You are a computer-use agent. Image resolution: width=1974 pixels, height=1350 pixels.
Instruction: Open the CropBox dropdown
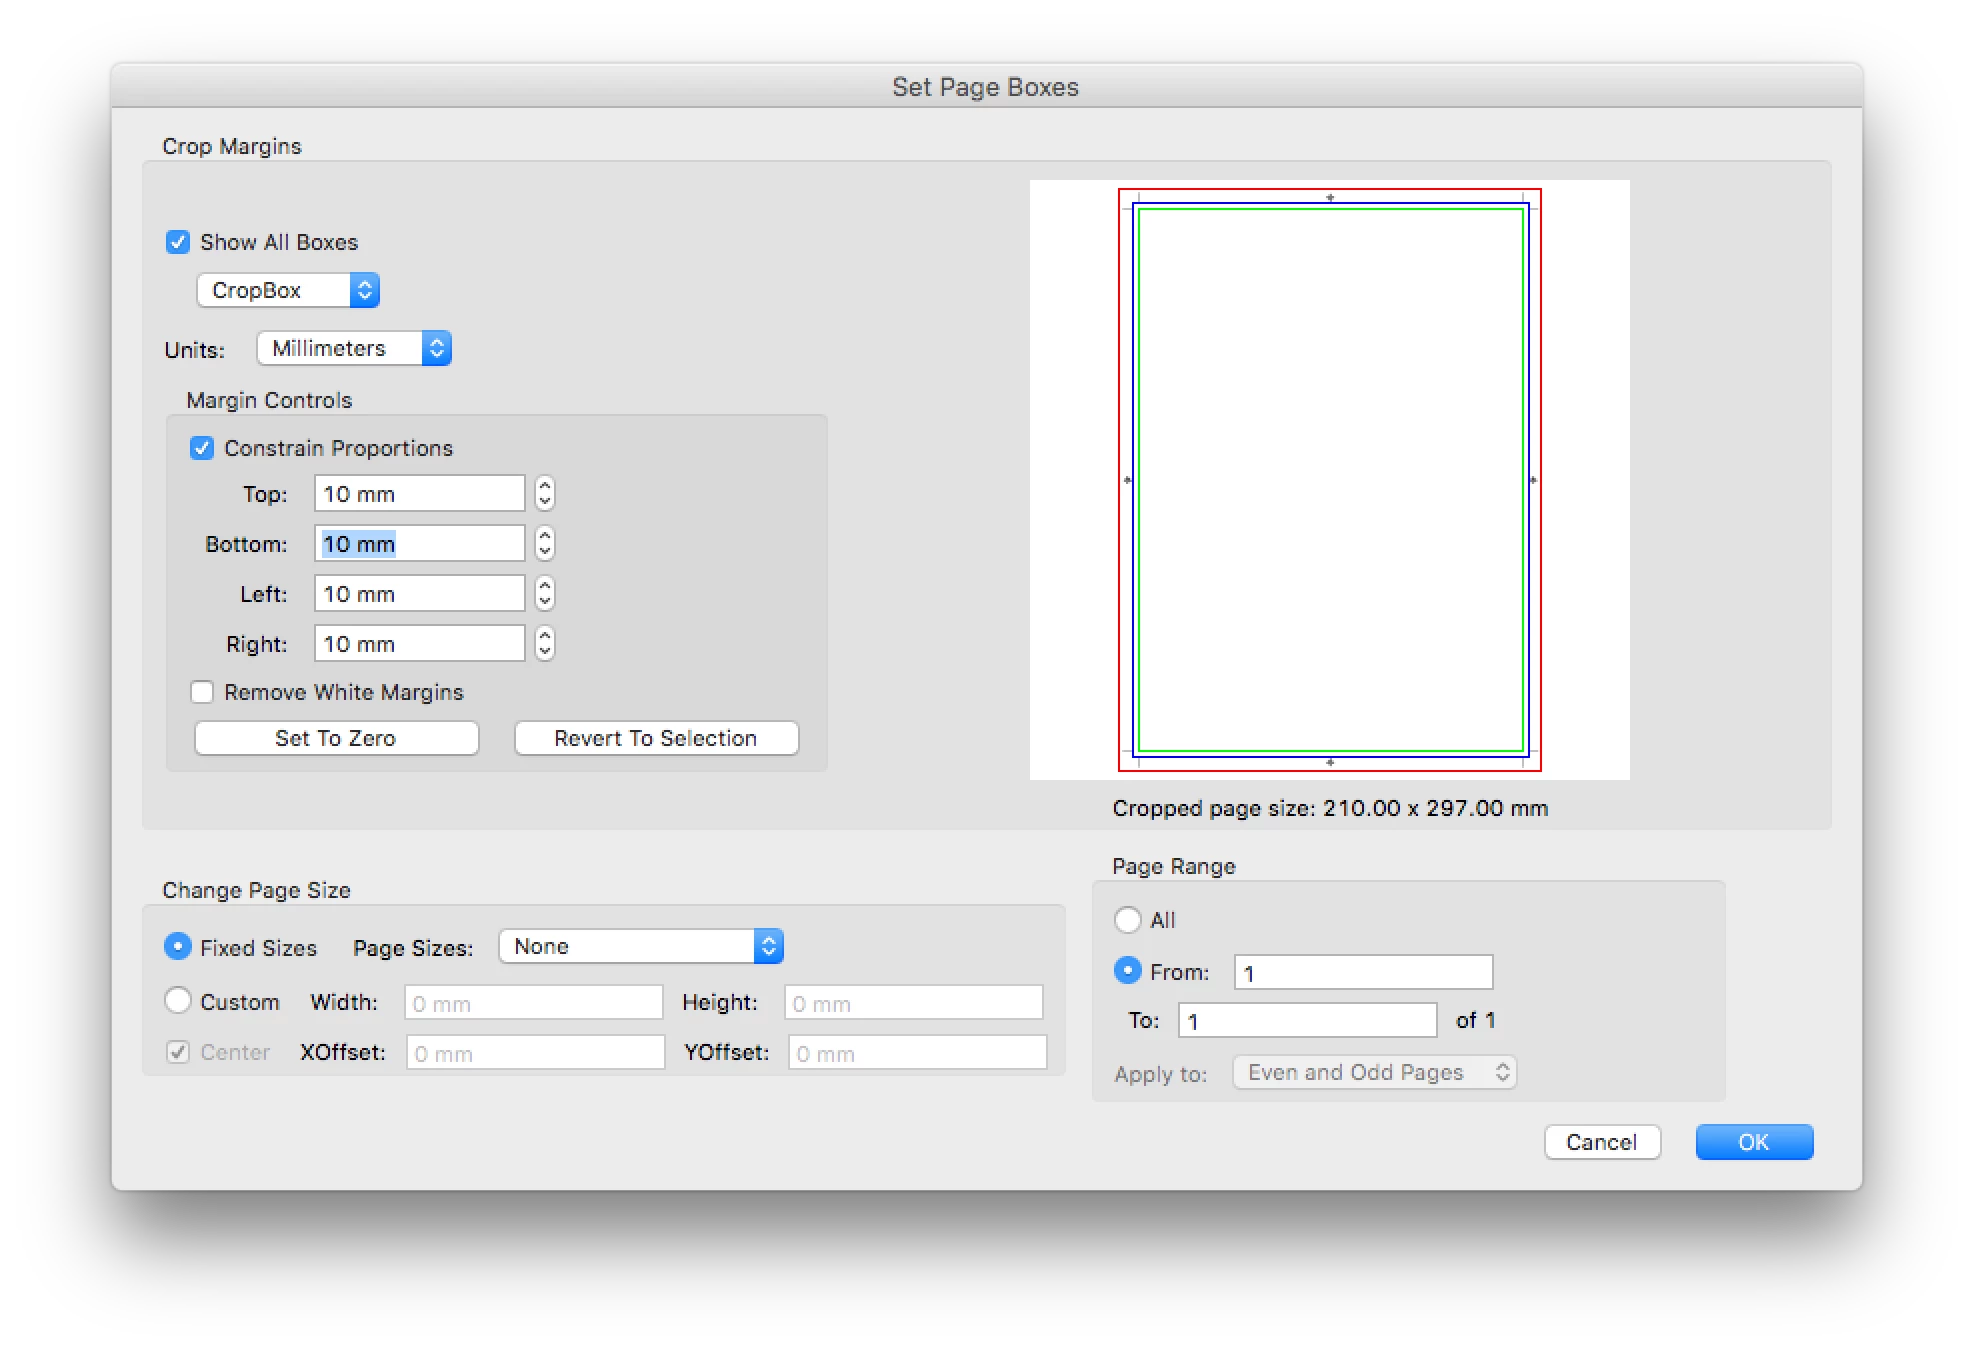(288, 290)
